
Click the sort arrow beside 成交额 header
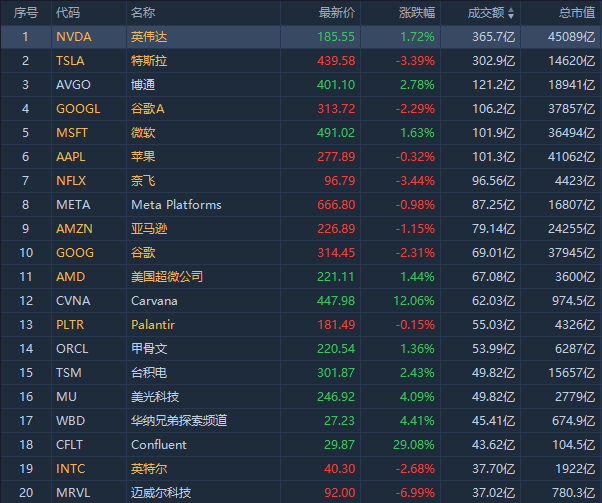pos(512,13)
